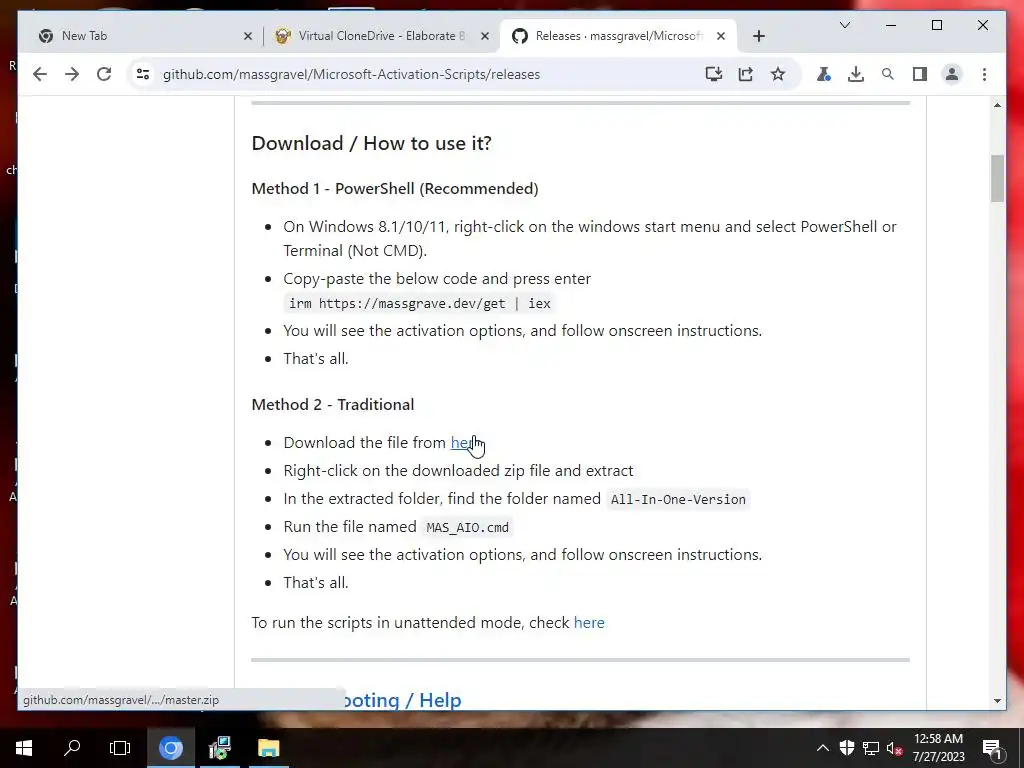The width and height of the screenshot is (1024, 768).
Task: Open Task View on taskbar
Action: coord(120,748)
